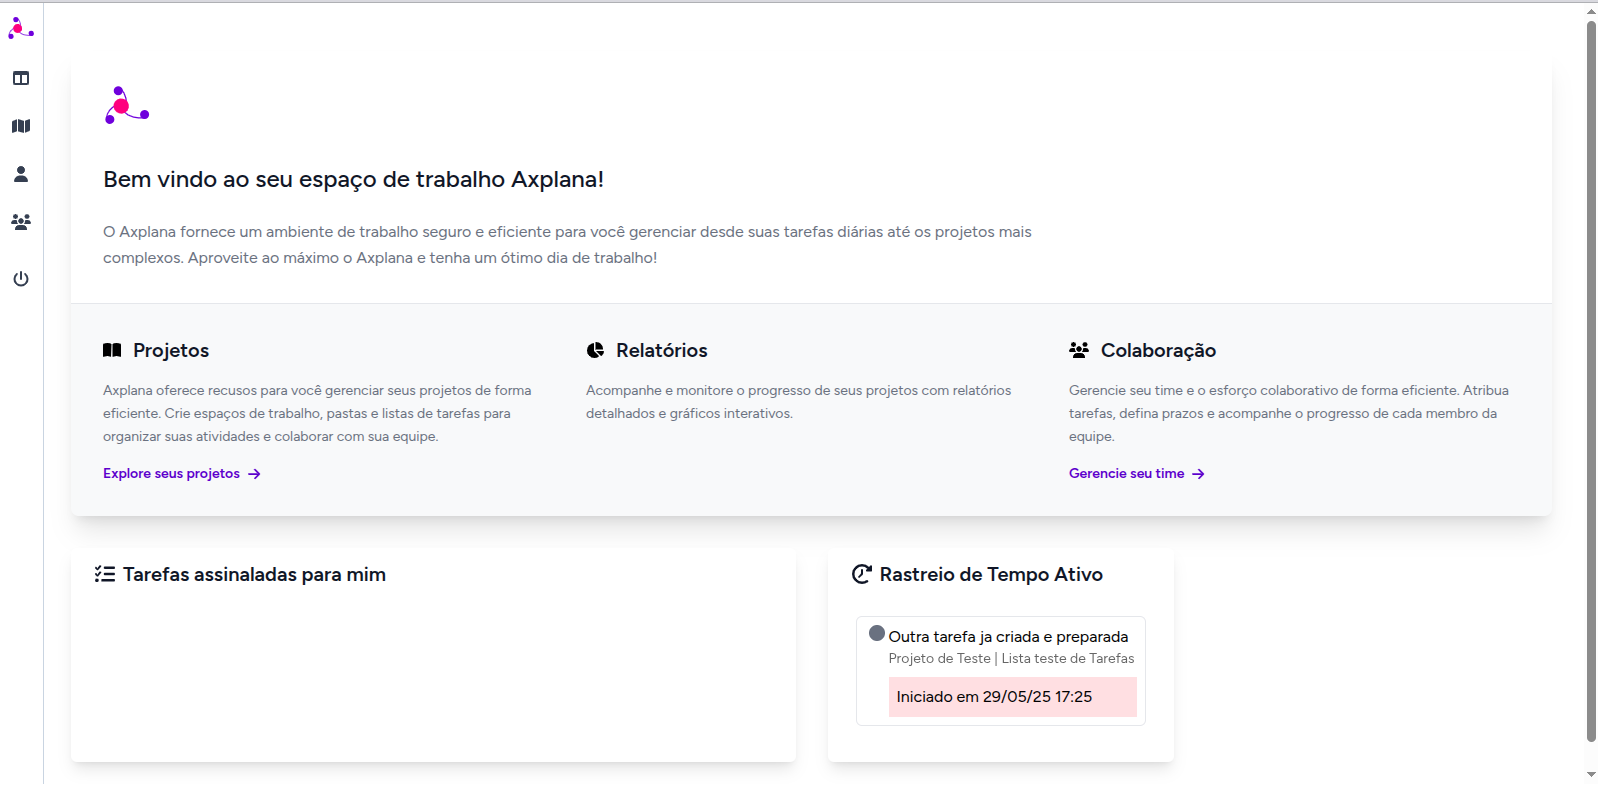Click the Relatórios section heading
This screenshot has width=1598, height=785.
[x=662, y=350]
